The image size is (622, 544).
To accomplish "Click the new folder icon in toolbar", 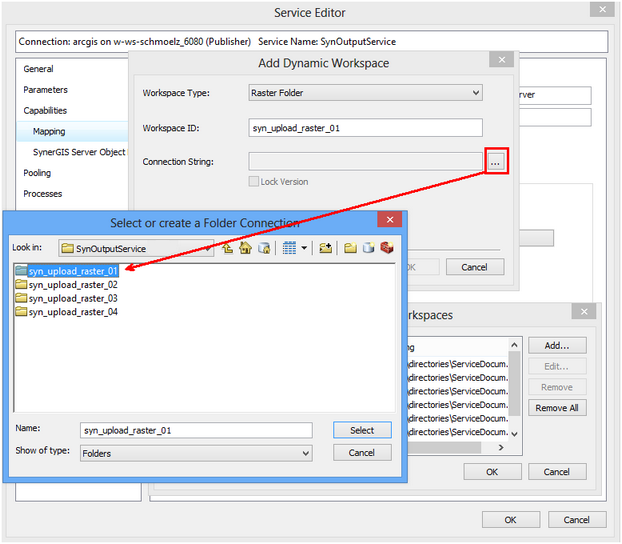I will coord(351,248).
